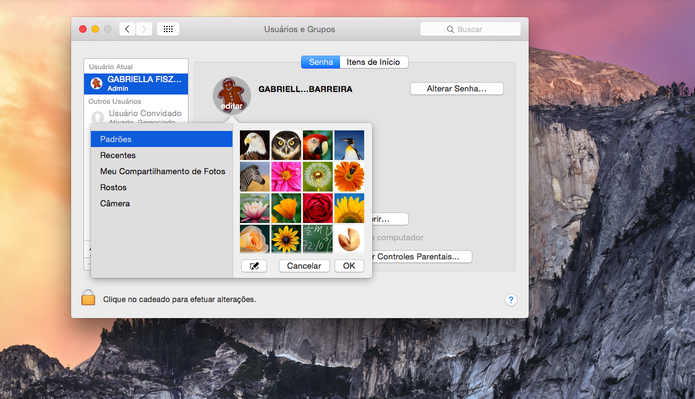This screenshot has width=695, height=399.
Task: Choose the owl profile picture
Action: pyautogui.click(x=286, y=145)
